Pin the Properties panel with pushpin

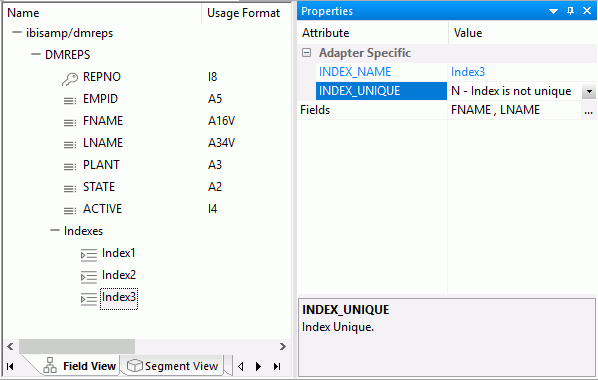click(x=571, y=11)
